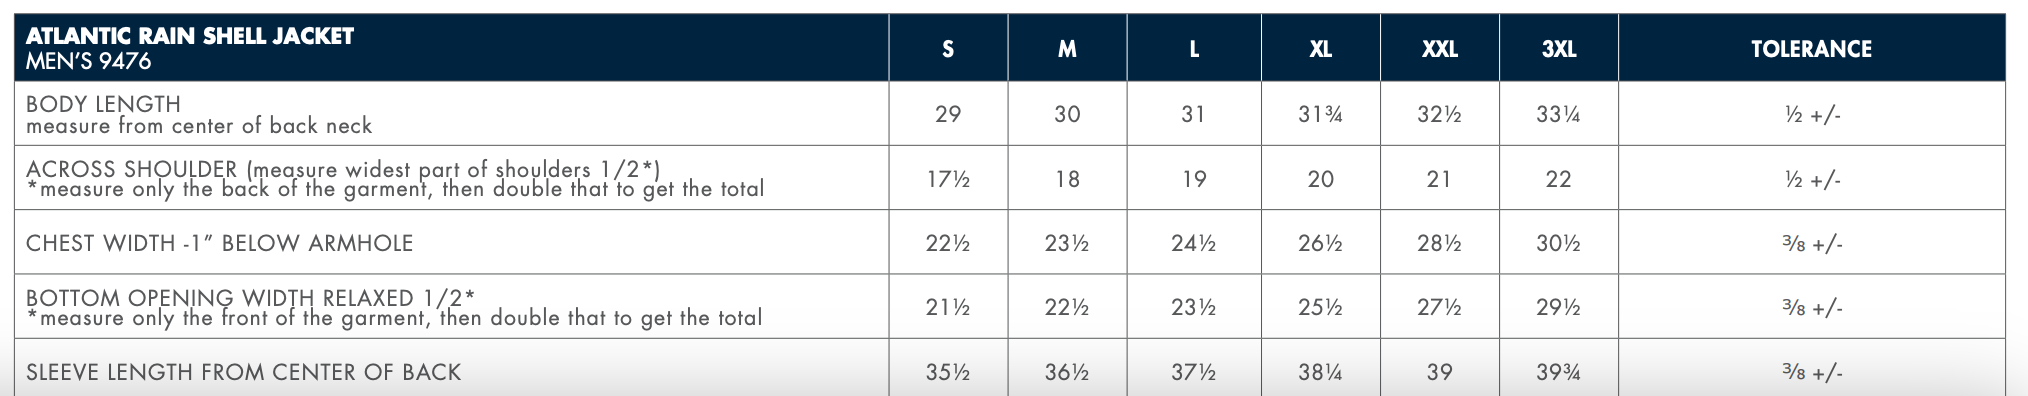The width and height of the screenshot is (2028, 396).
Task: Click across shoulder value 22 for 3XL
Action: click(1559, 179)
